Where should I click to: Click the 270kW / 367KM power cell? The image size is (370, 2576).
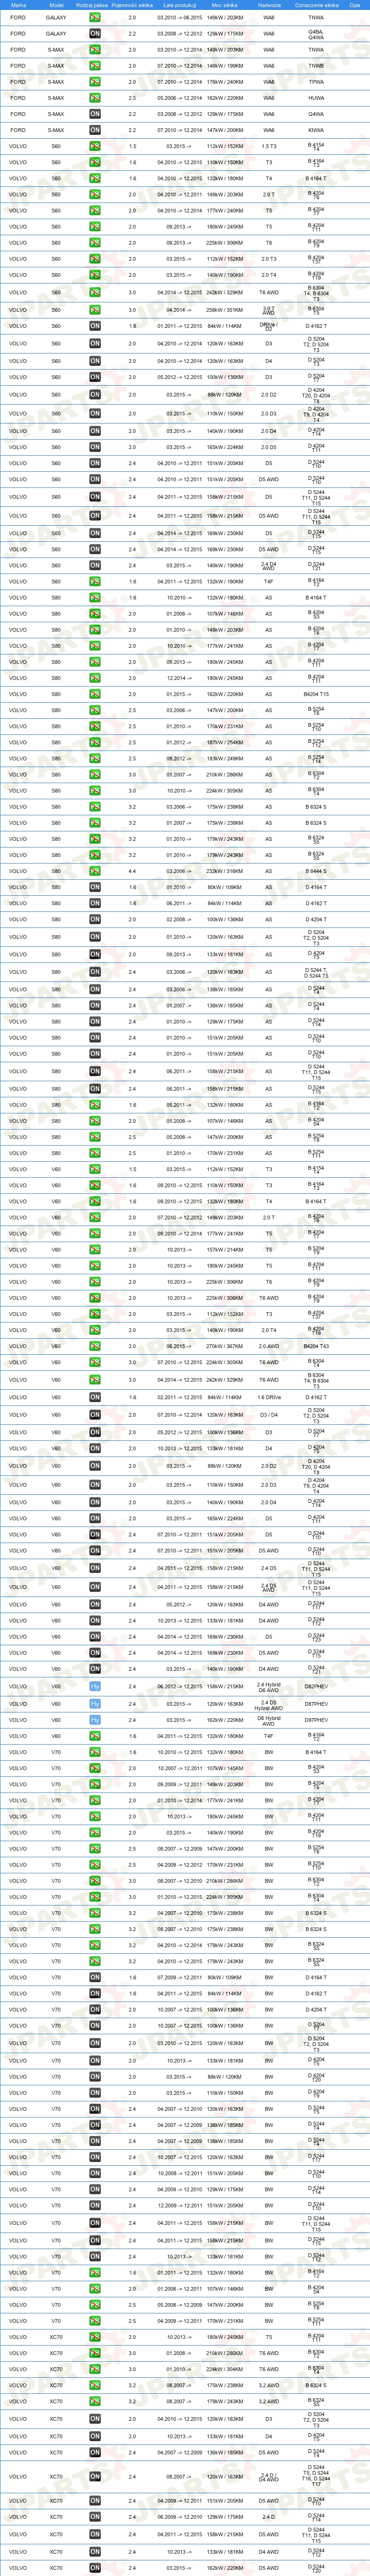point(225,1346)
